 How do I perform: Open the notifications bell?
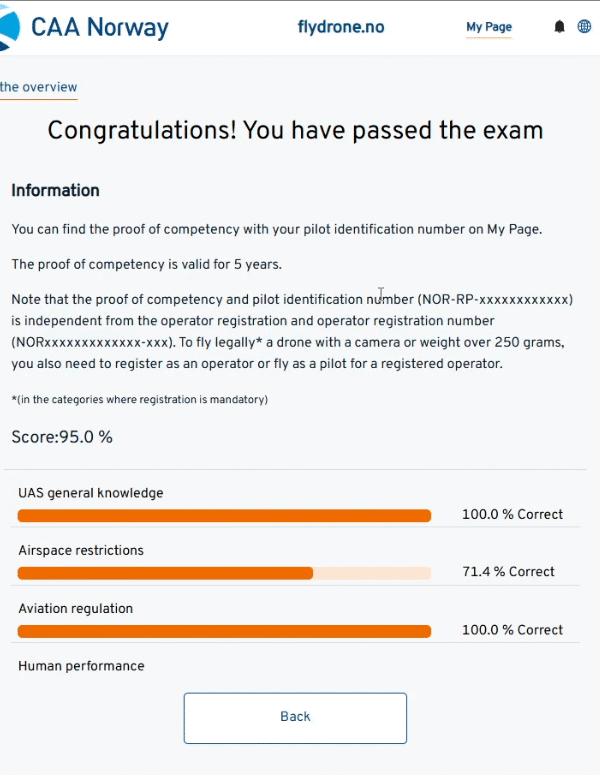pyautogui.click(x=559, y=27)
